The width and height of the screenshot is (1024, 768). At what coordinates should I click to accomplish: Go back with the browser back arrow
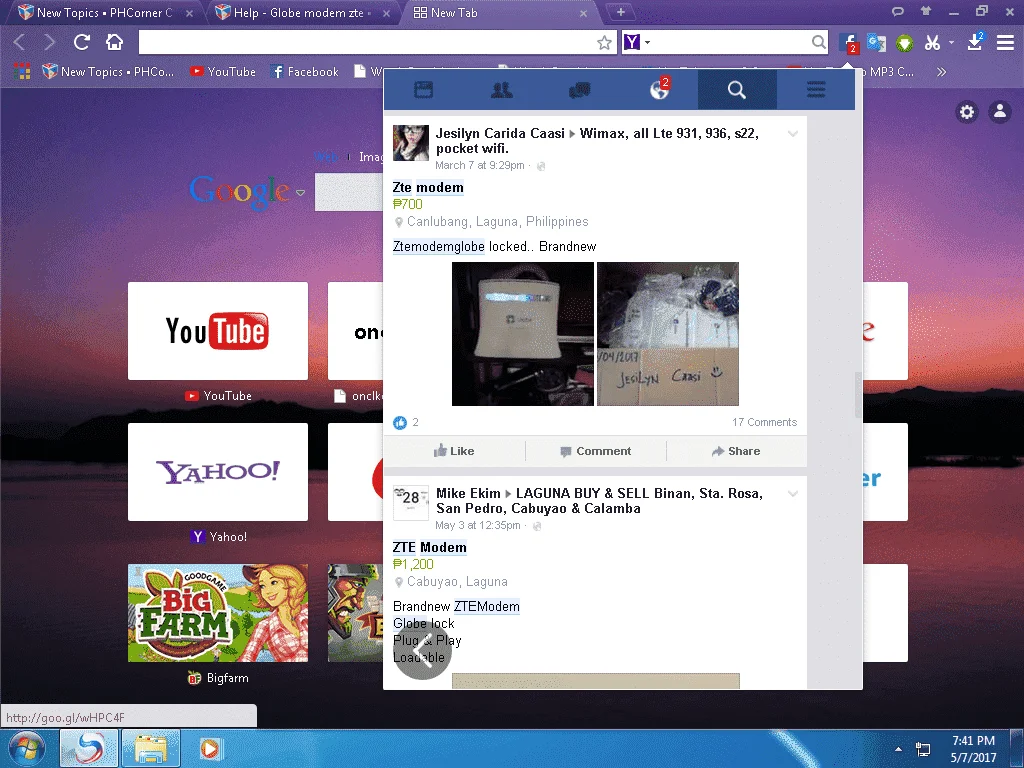(19, 42)
